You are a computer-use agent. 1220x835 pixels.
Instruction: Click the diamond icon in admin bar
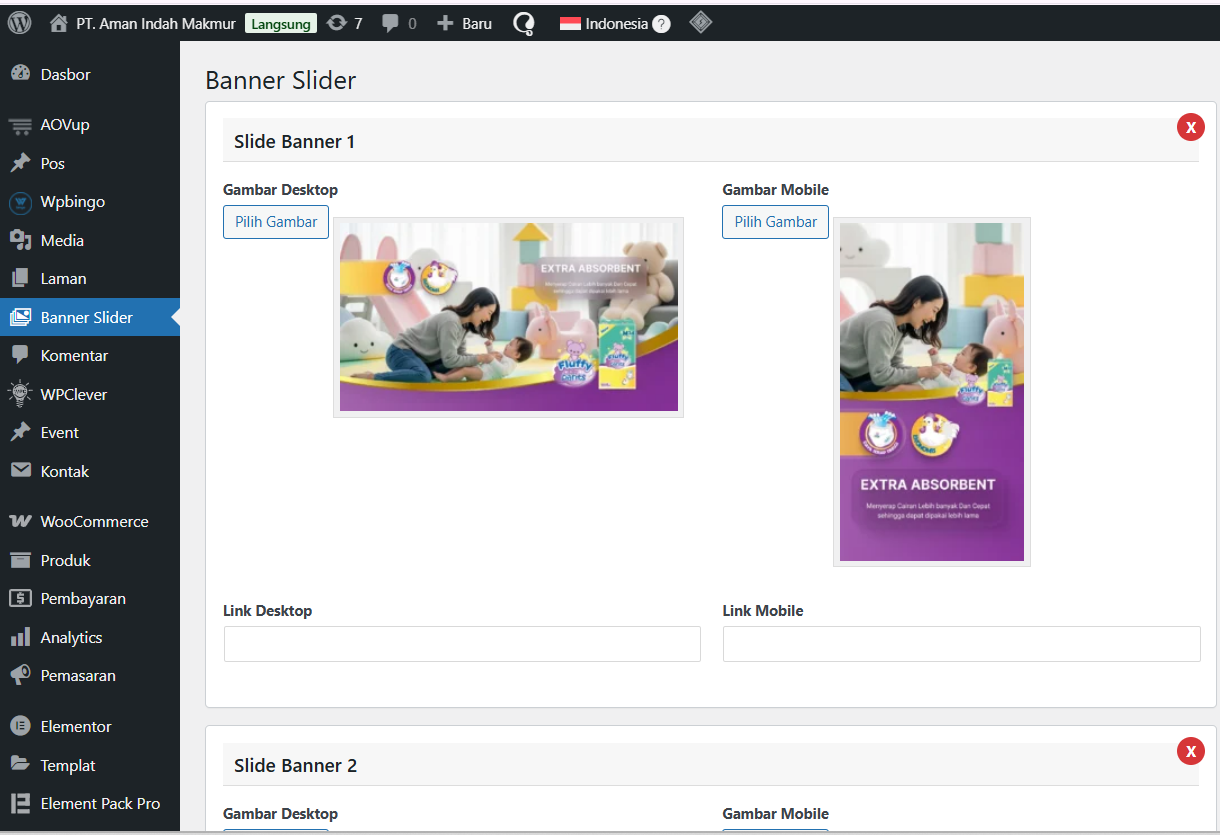point(701,22)
